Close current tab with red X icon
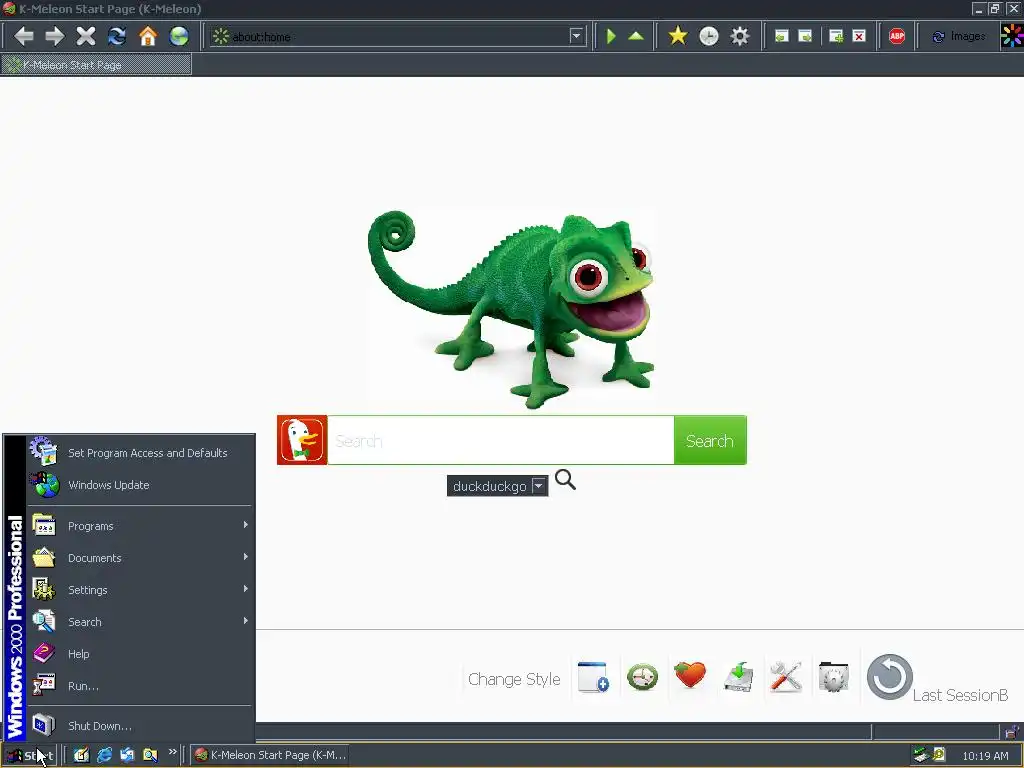Screen dimensions: 1024x768 coord(859,37)
